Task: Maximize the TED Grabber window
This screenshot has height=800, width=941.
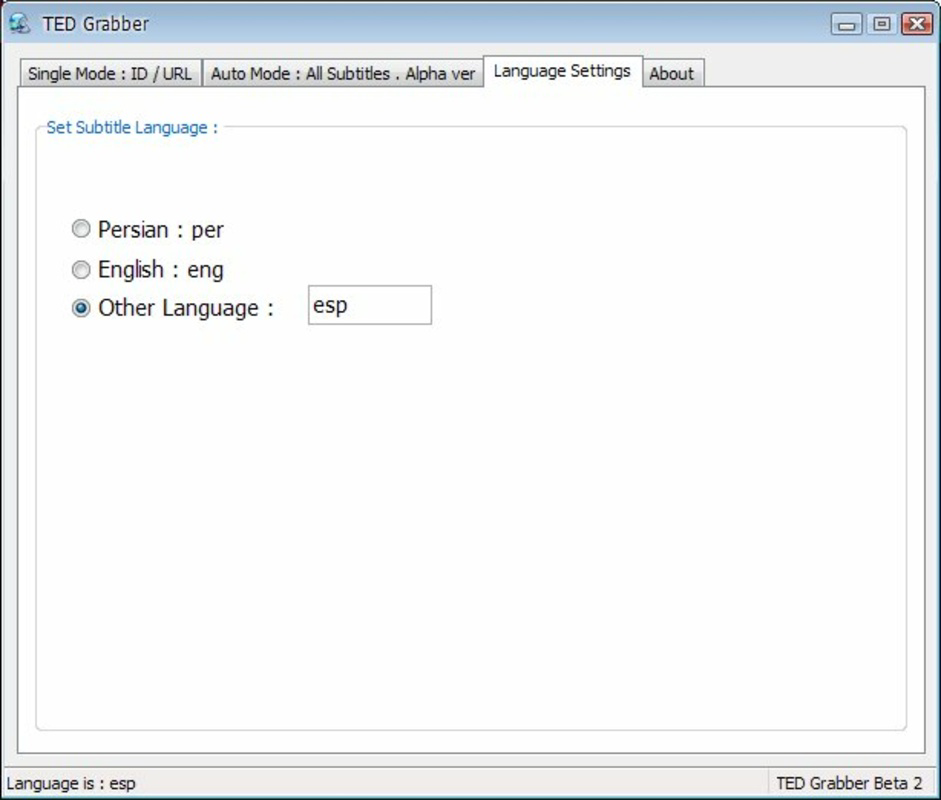Action: point(882,24)
